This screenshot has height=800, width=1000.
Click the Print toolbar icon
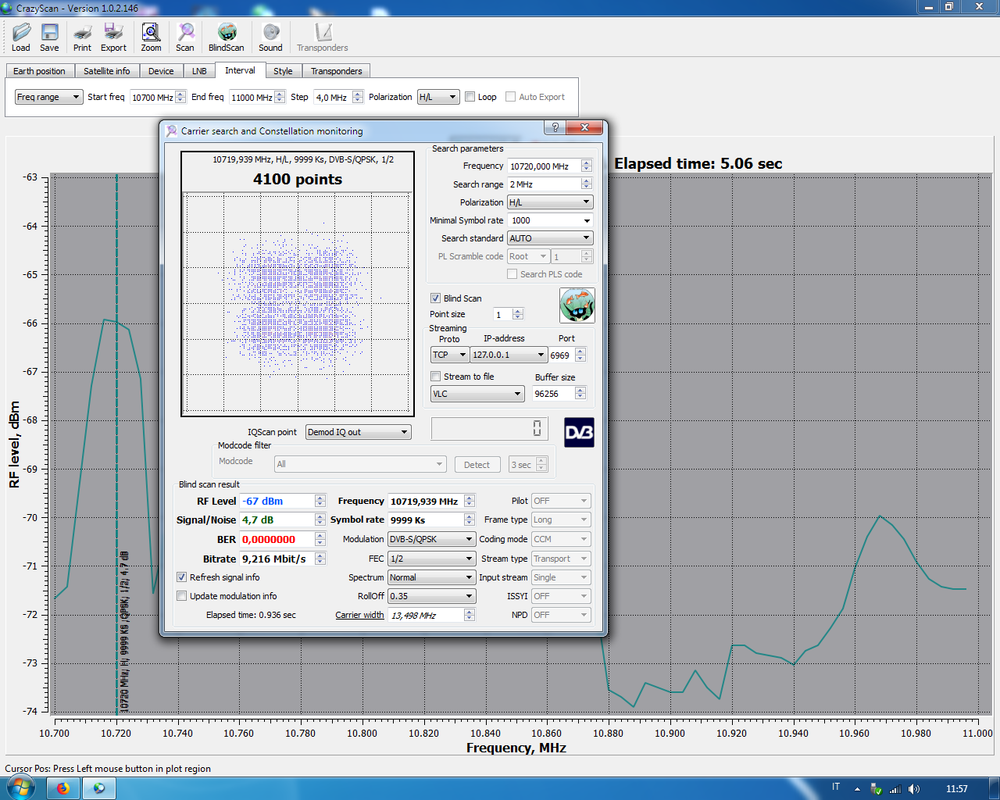(82, 37)
